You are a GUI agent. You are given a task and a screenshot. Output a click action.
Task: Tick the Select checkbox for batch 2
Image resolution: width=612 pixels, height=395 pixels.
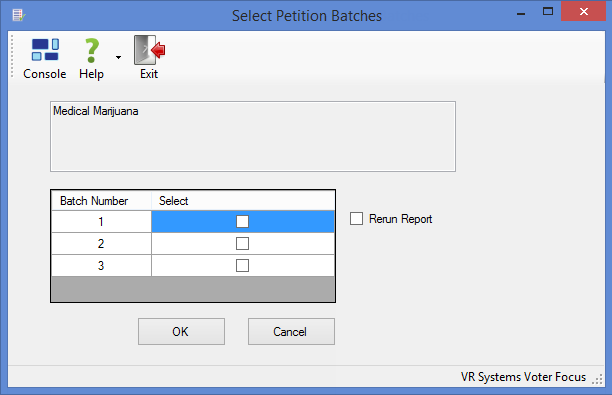[x=242, y=244]
